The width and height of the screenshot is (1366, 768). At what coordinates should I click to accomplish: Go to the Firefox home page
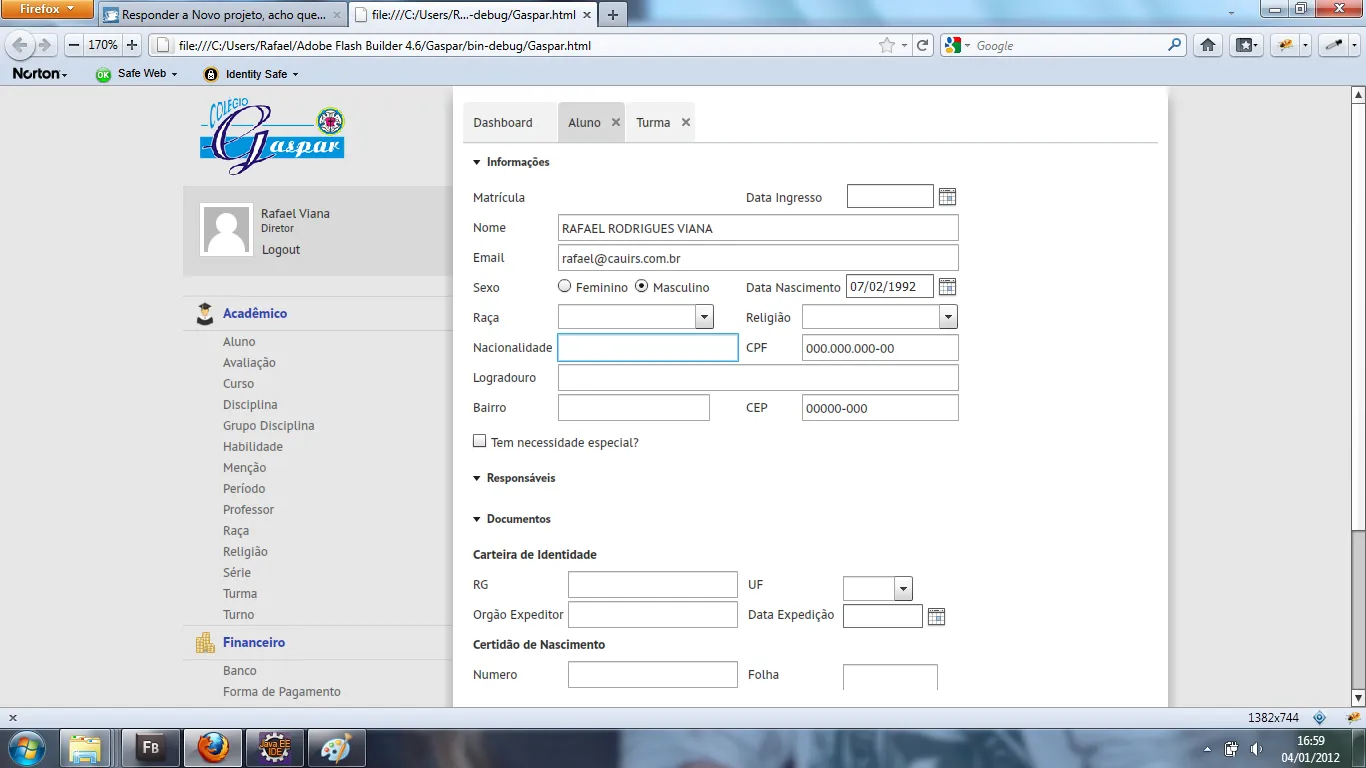tap(1208, 45)
